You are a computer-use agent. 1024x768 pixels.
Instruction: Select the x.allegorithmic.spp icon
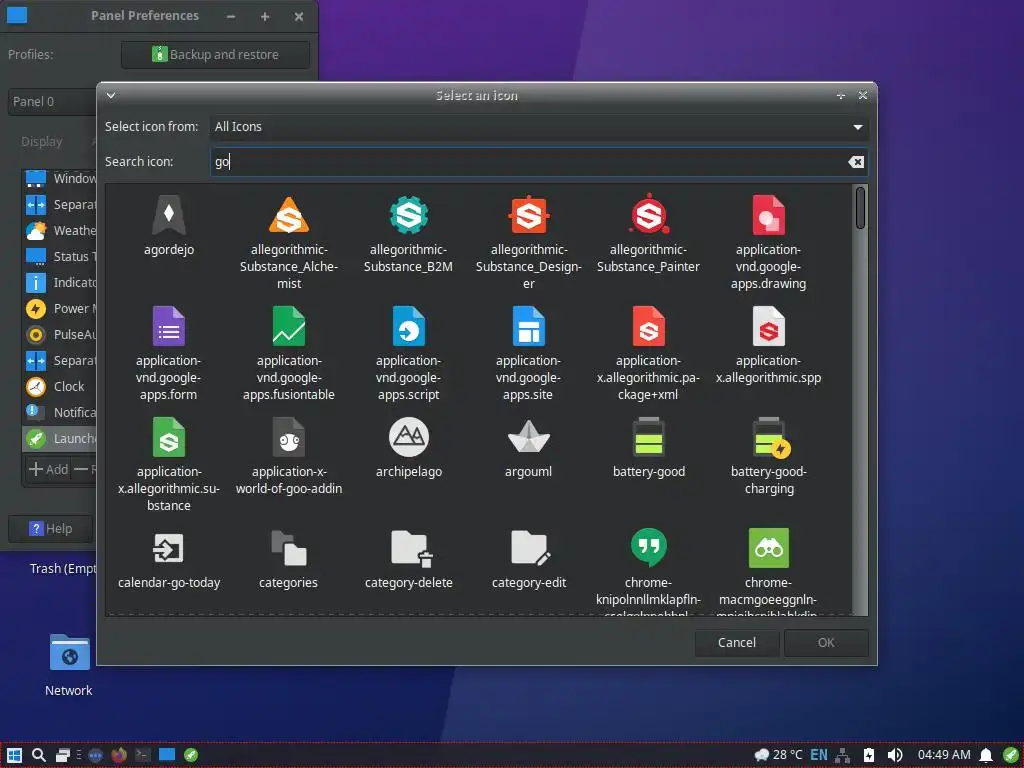click(768, 344)
